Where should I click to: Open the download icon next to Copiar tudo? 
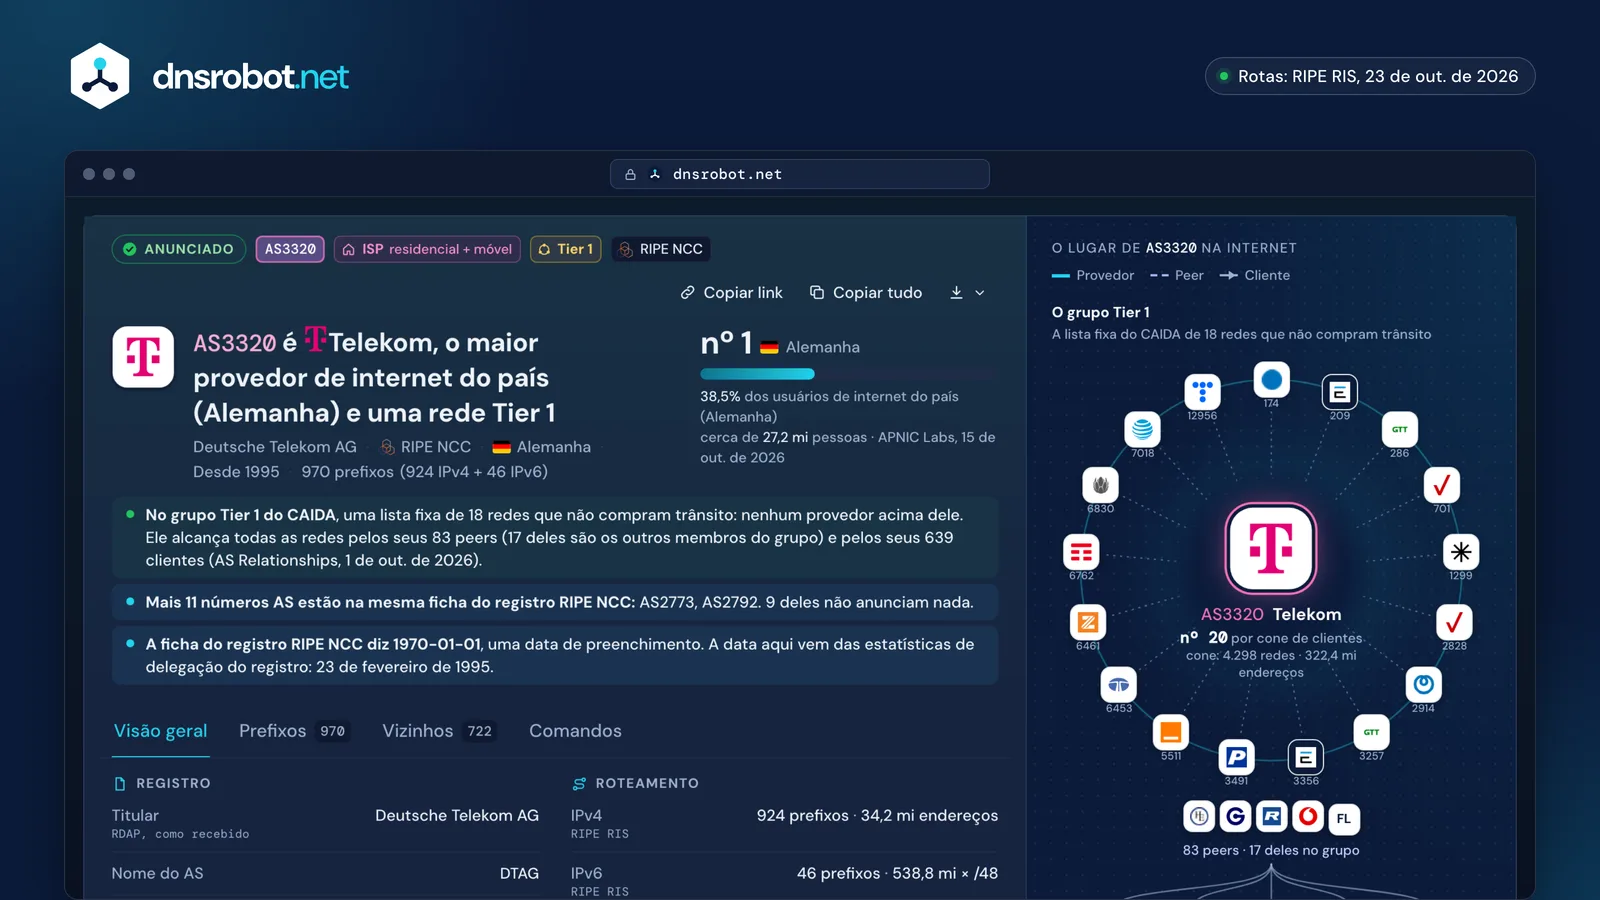coord(956,292)
